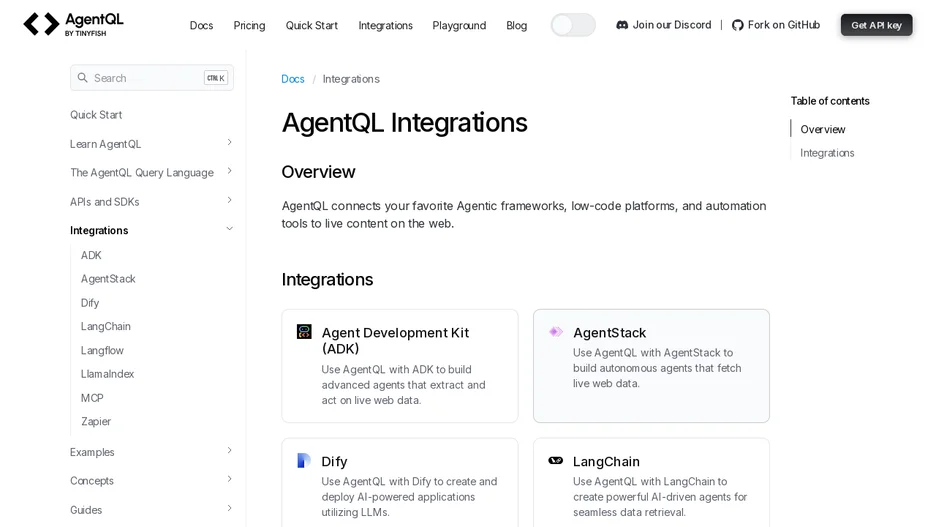This screenshot has width=936, height=527.
Task: Click the GitHub icon
Action: coord(738,25)
